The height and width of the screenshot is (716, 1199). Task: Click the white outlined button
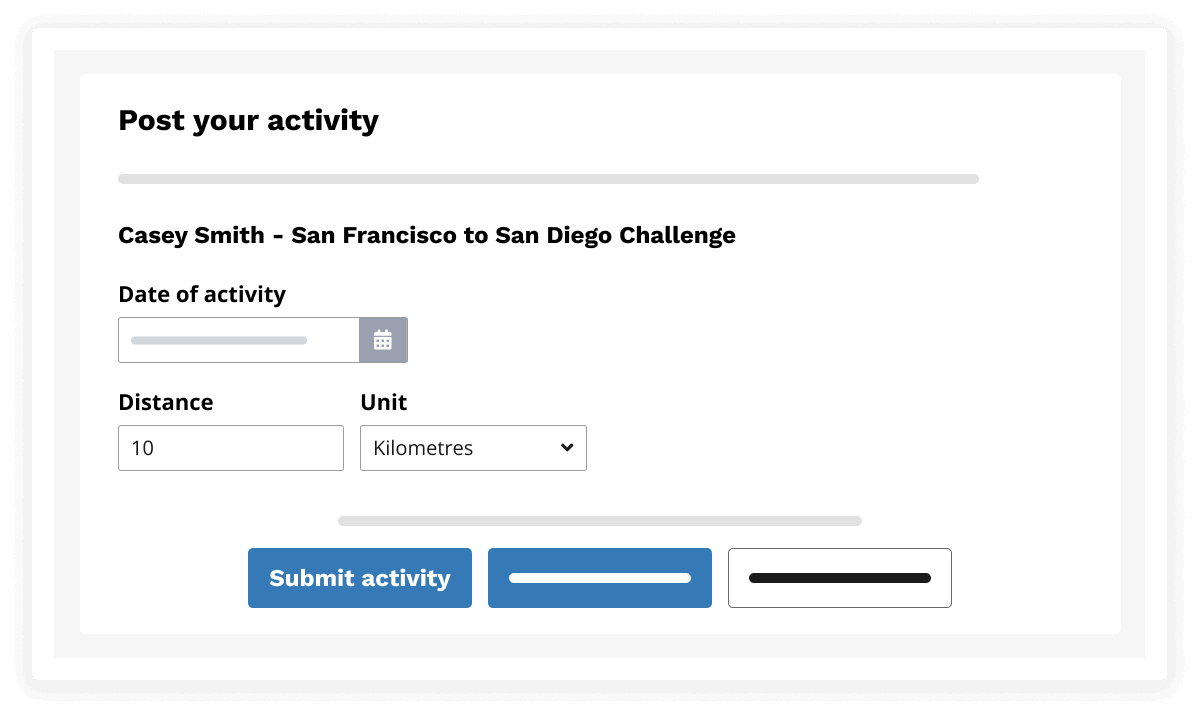pyautogui.click(x=840, y=578)
